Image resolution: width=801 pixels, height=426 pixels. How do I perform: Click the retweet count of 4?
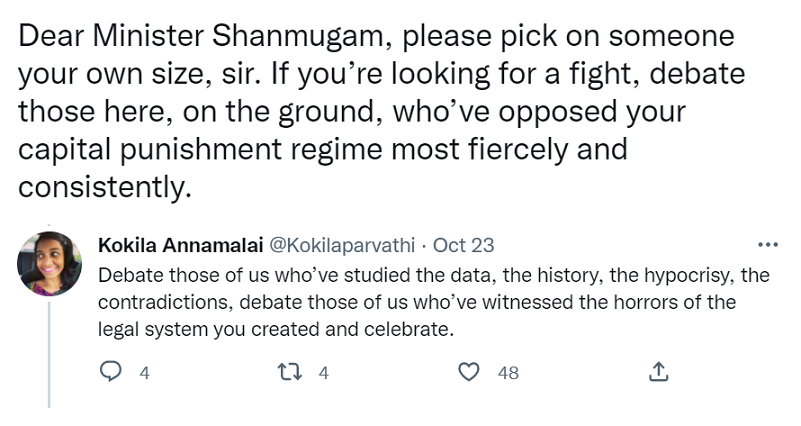[x=323, y=373]
